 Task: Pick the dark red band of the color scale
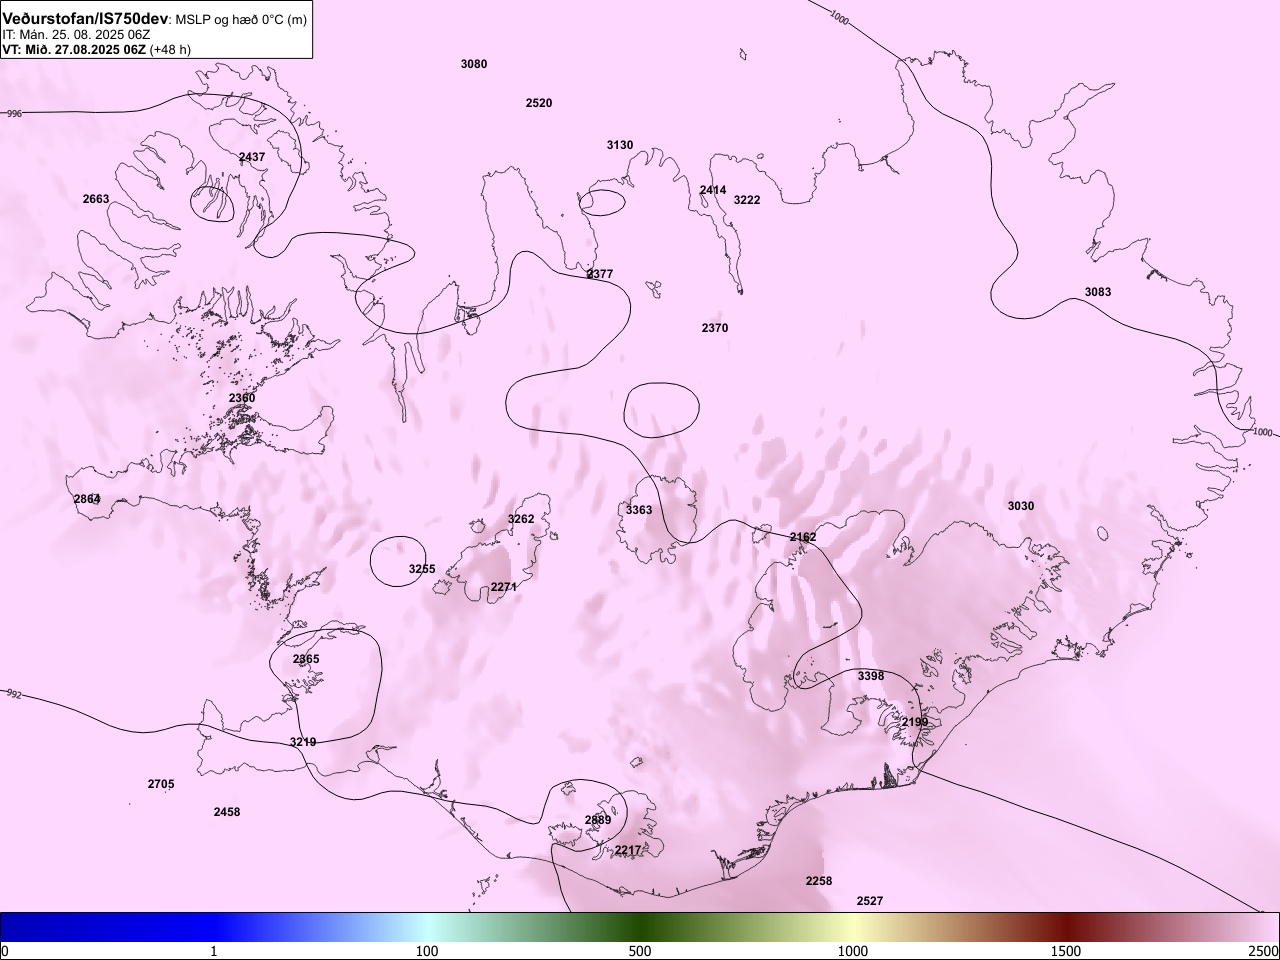pyautogui.click(x=1066, y=927)
